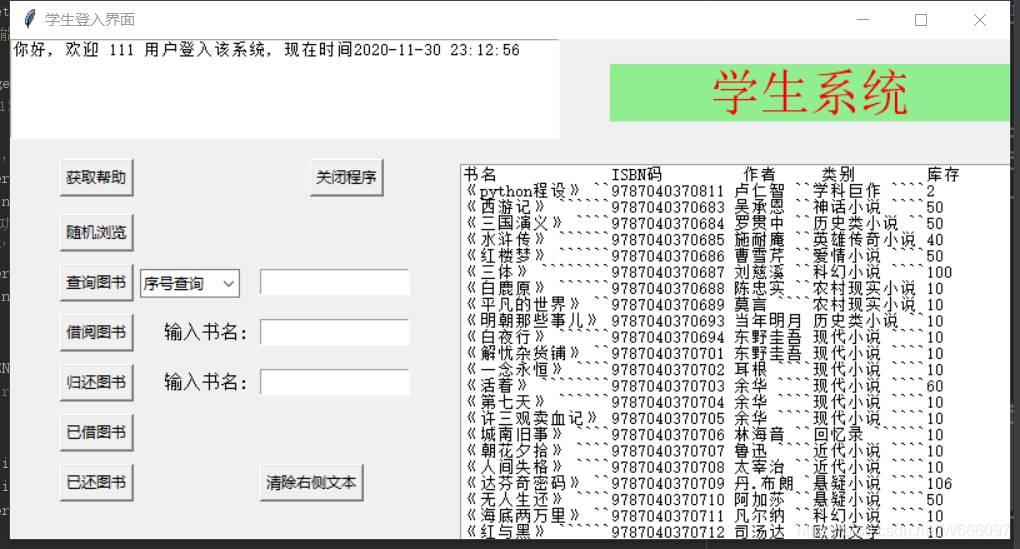Open the 序号查询 query type dropdown

point(190,284)
